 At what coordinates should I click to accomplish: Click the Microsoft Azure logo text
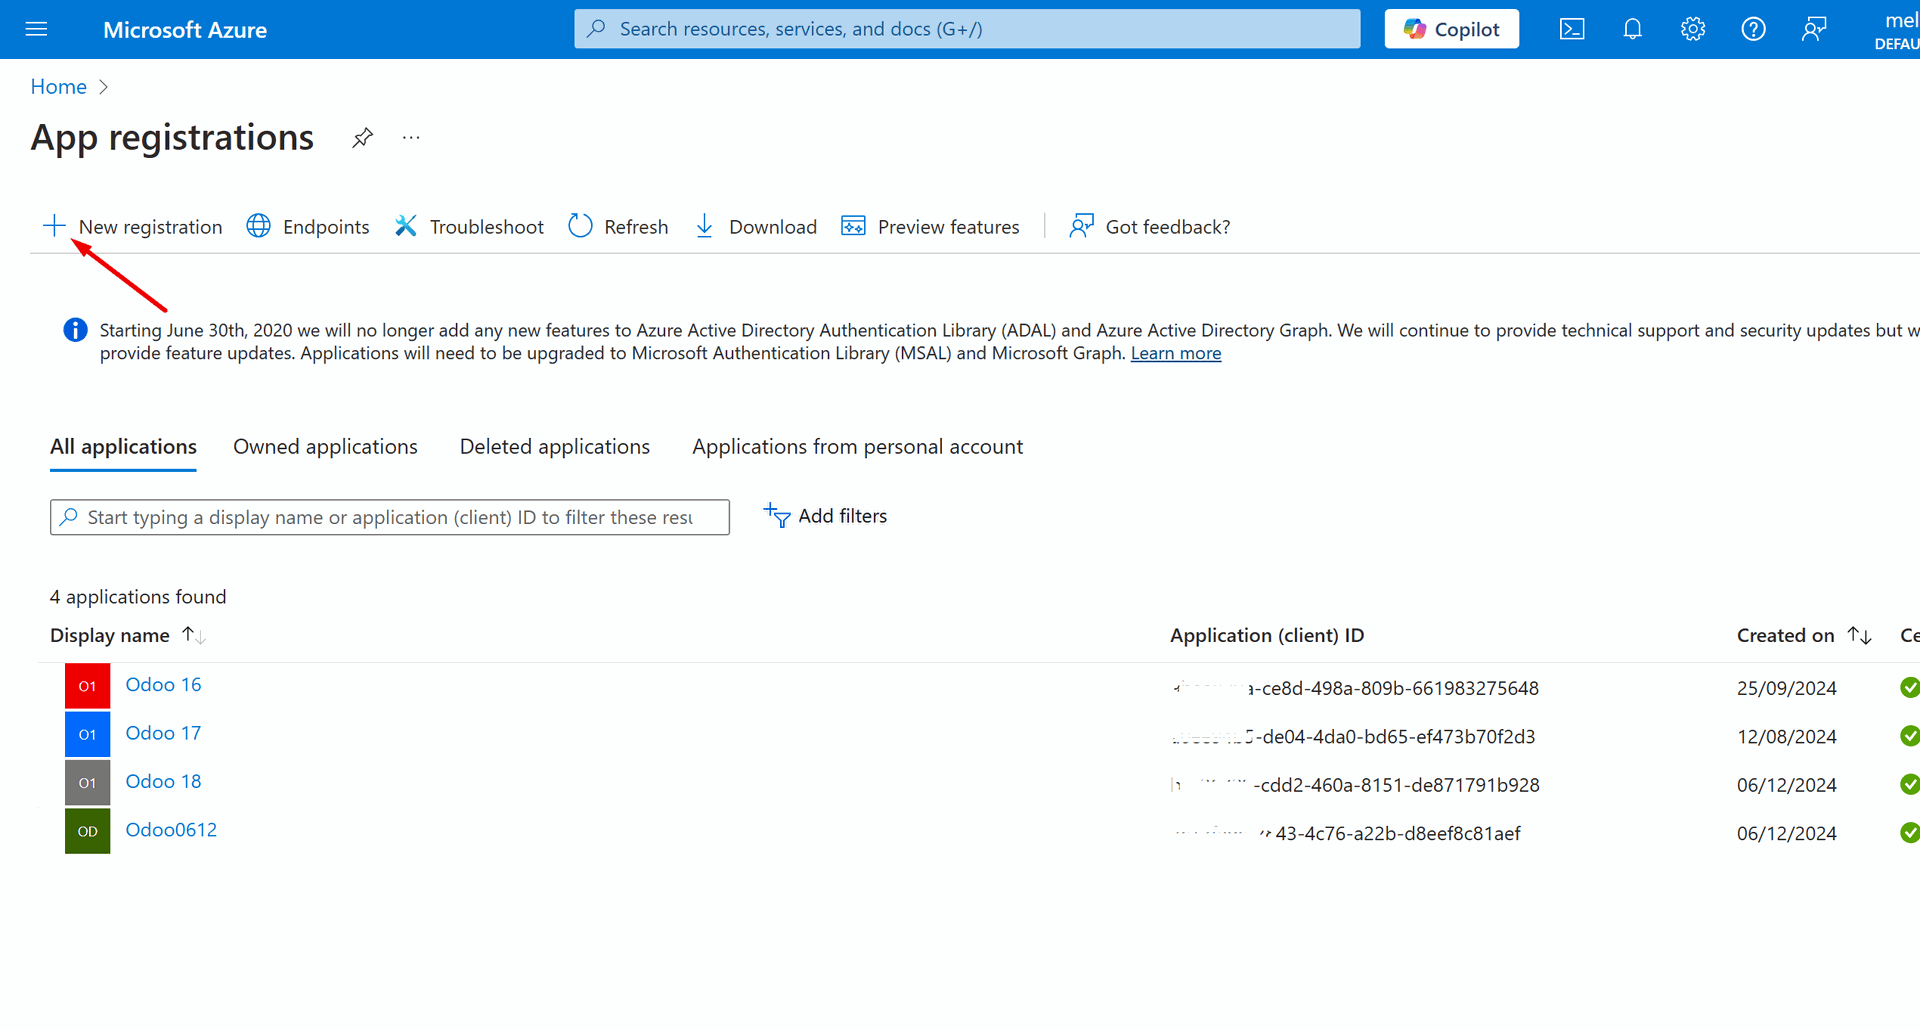pos(185,30)
